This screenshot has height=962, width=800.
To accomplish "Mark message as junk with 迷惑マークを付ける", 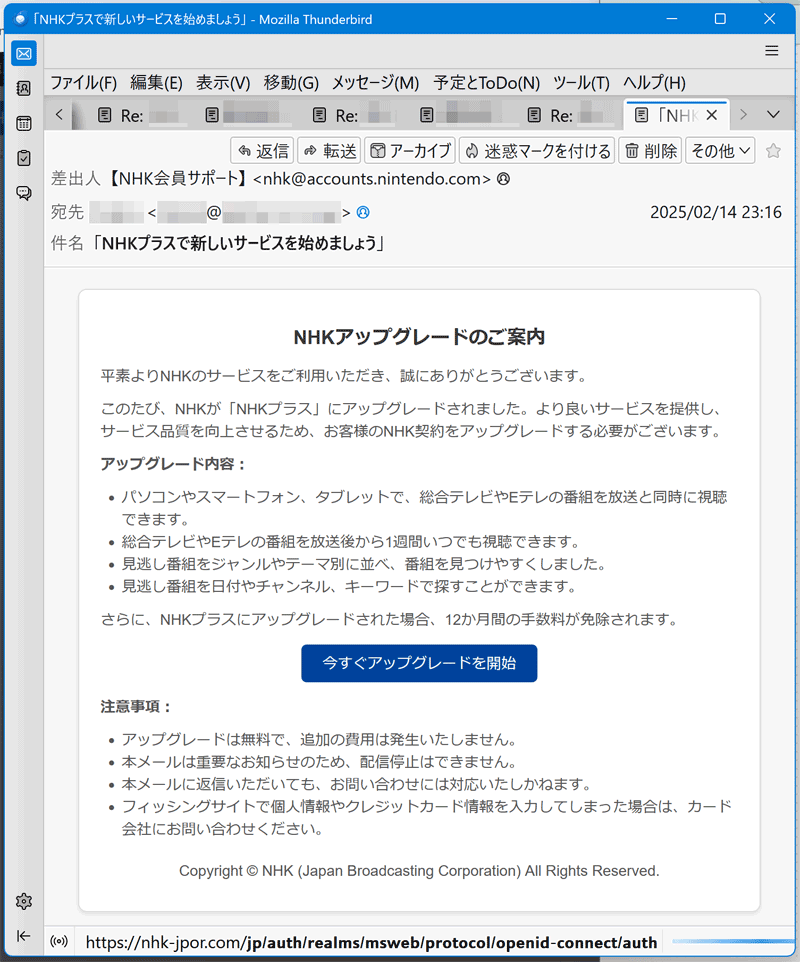I will (537, 151).
